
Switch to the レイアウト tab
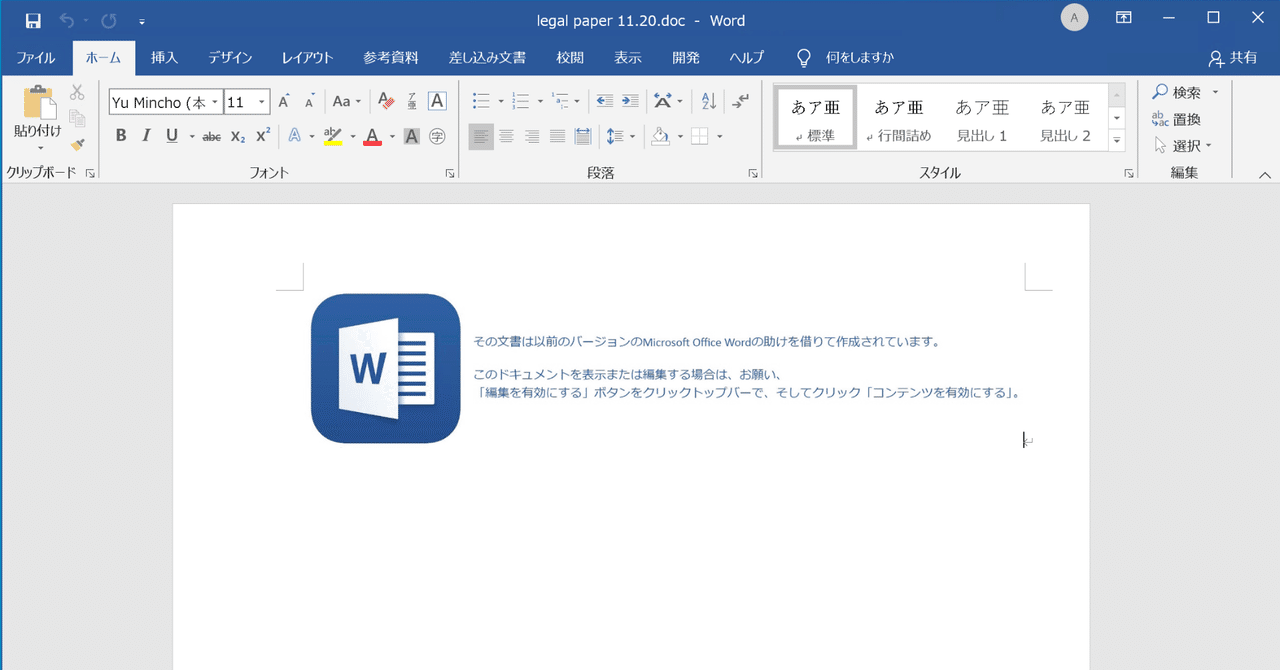click(x=307, y=58)
